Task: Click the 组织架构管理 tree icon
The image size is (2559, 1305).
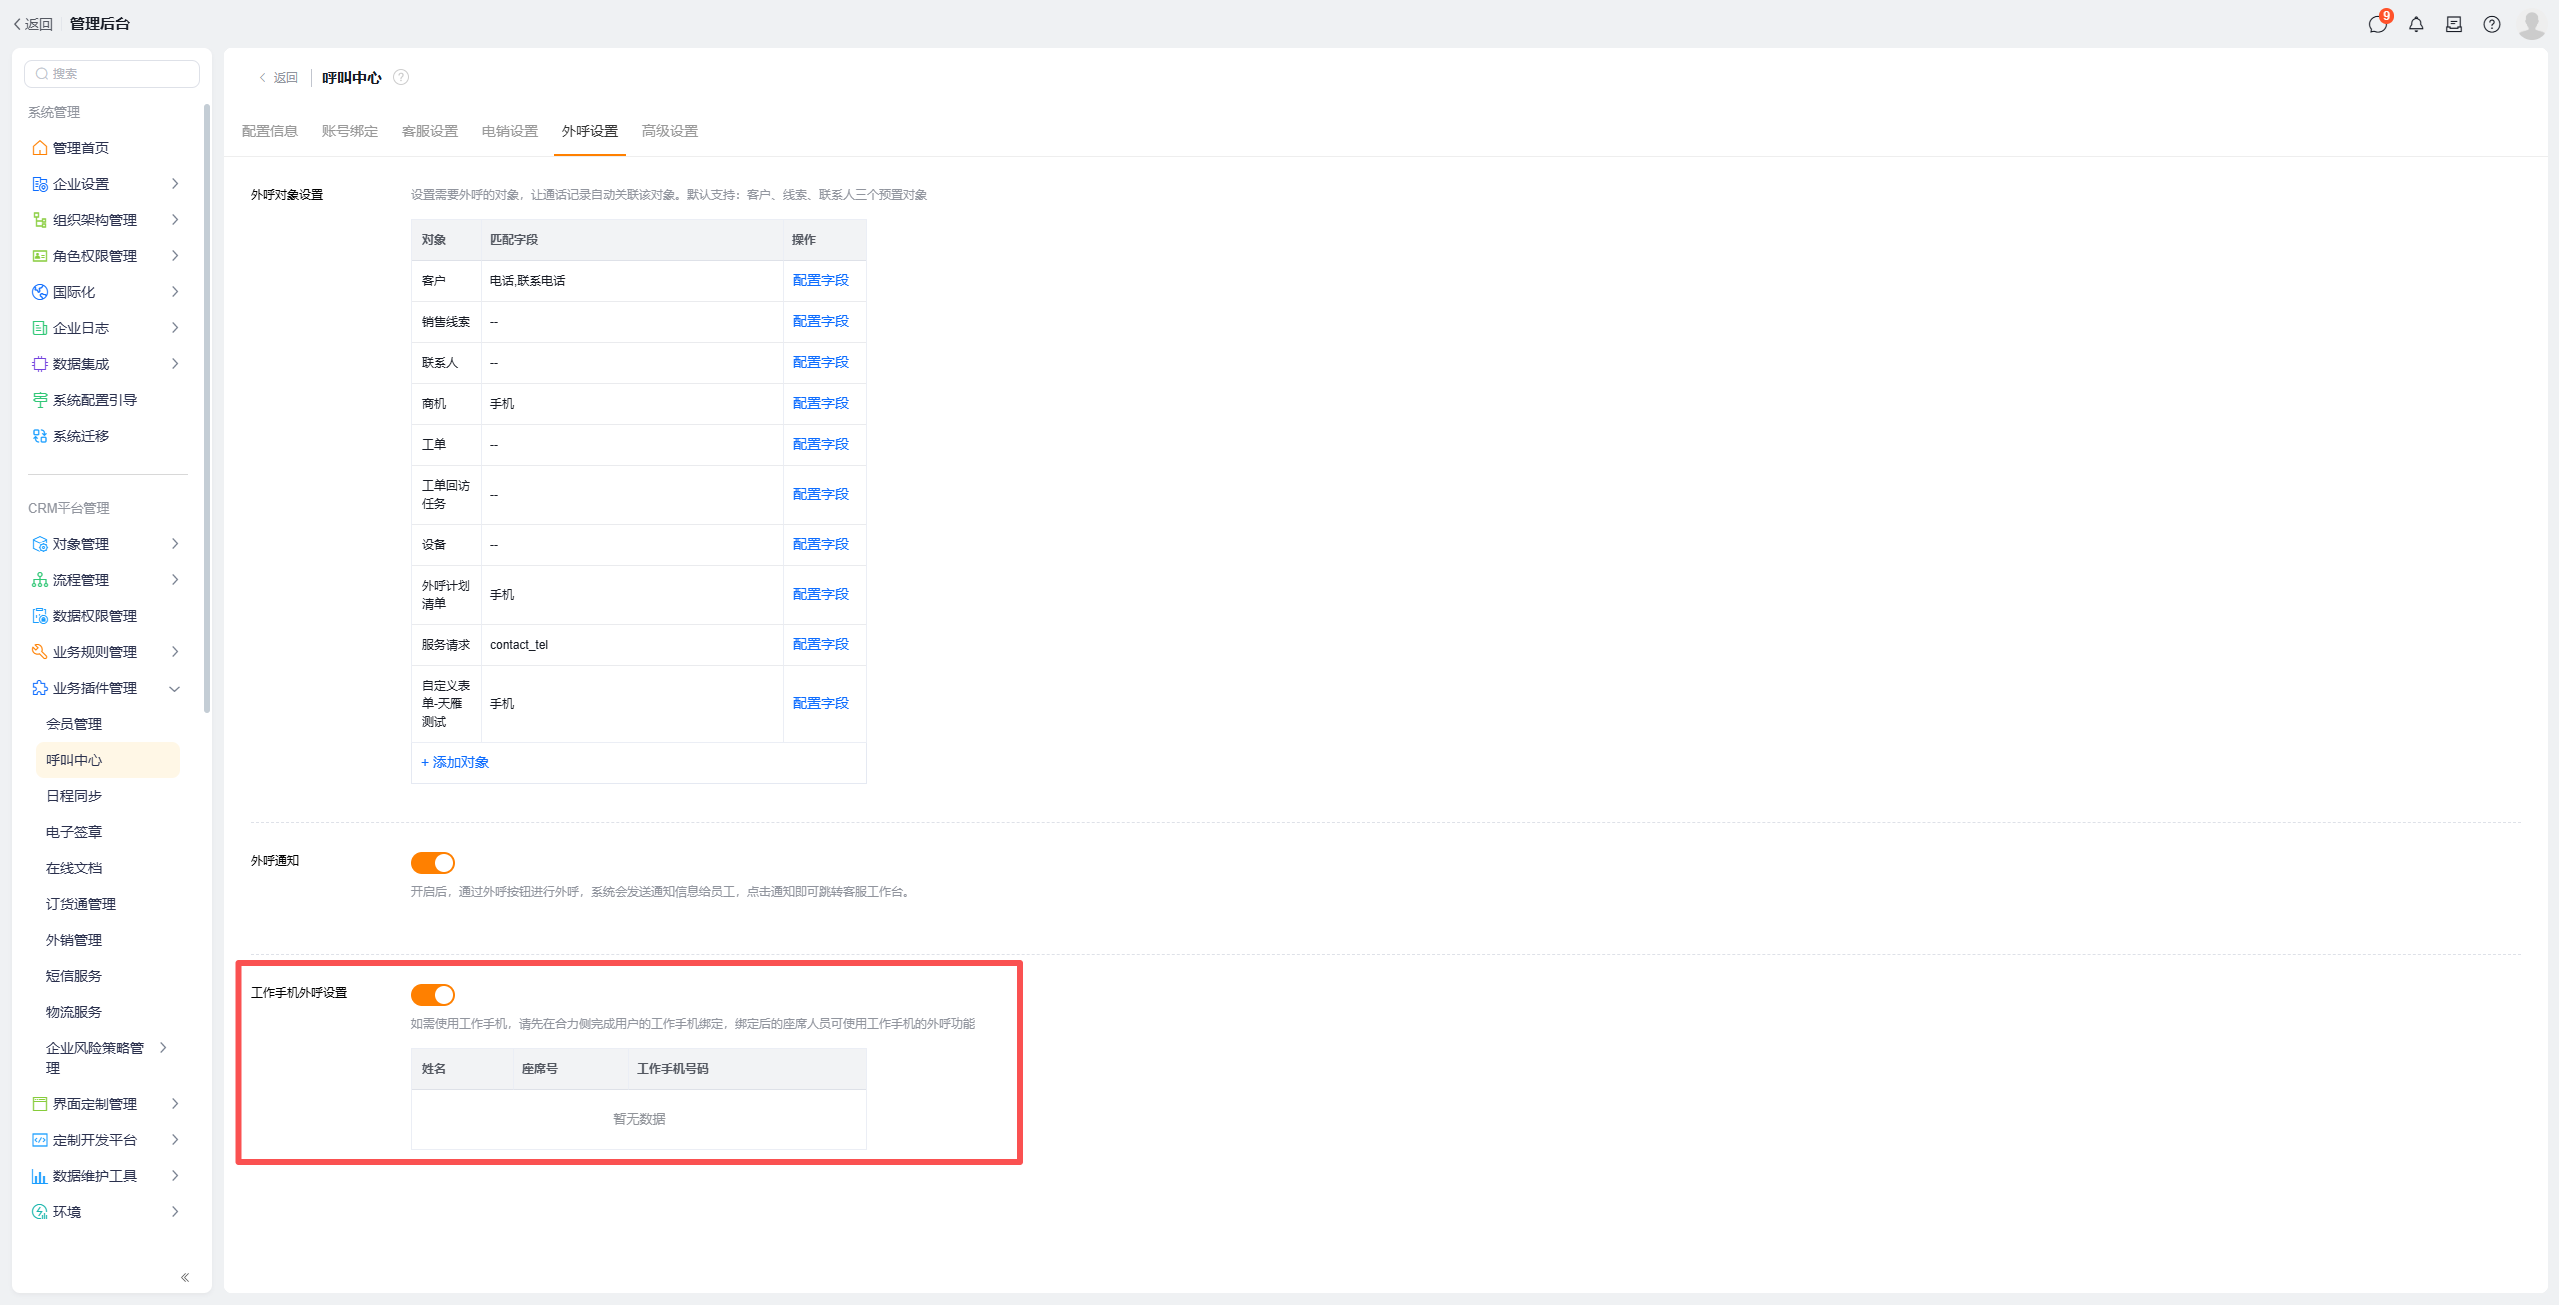Action: [40, 220]
